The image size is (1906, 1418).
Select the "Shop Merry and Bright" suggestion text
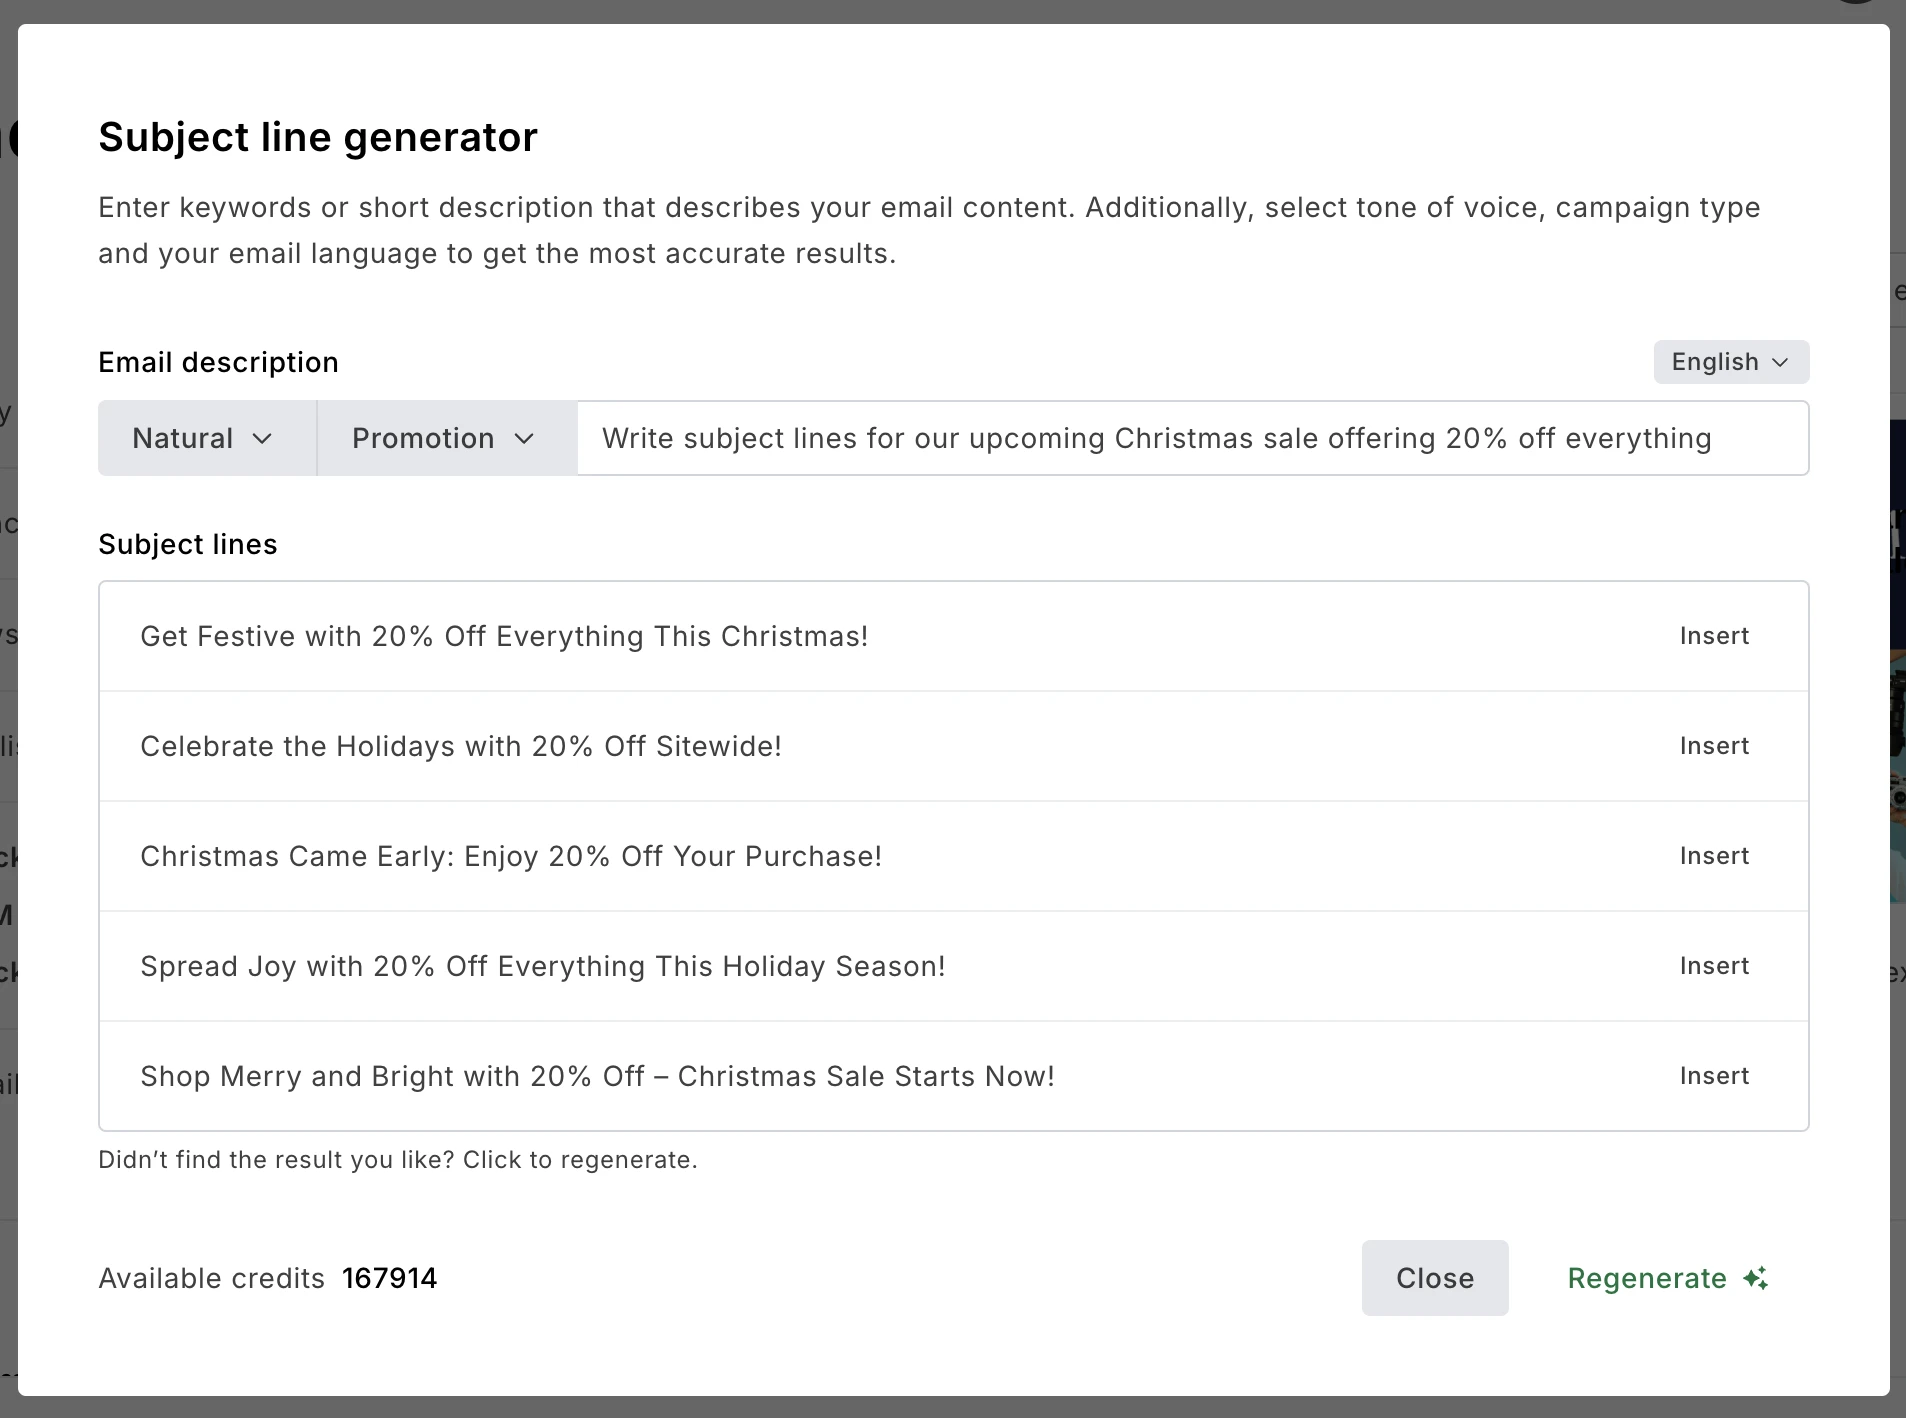click(x=597, y=1076)
